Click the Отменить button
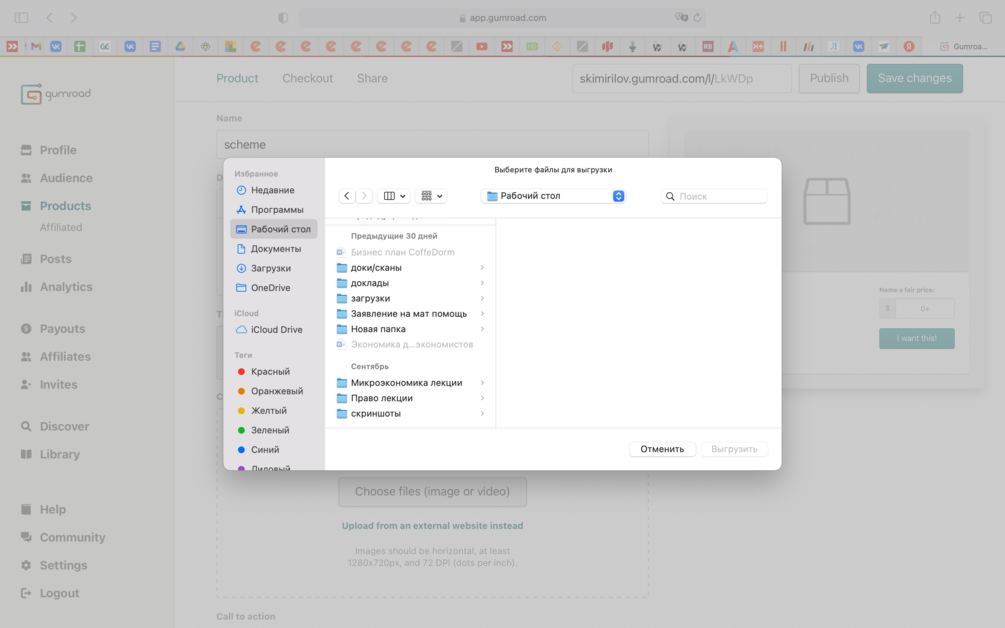 [x=662, y=449]
